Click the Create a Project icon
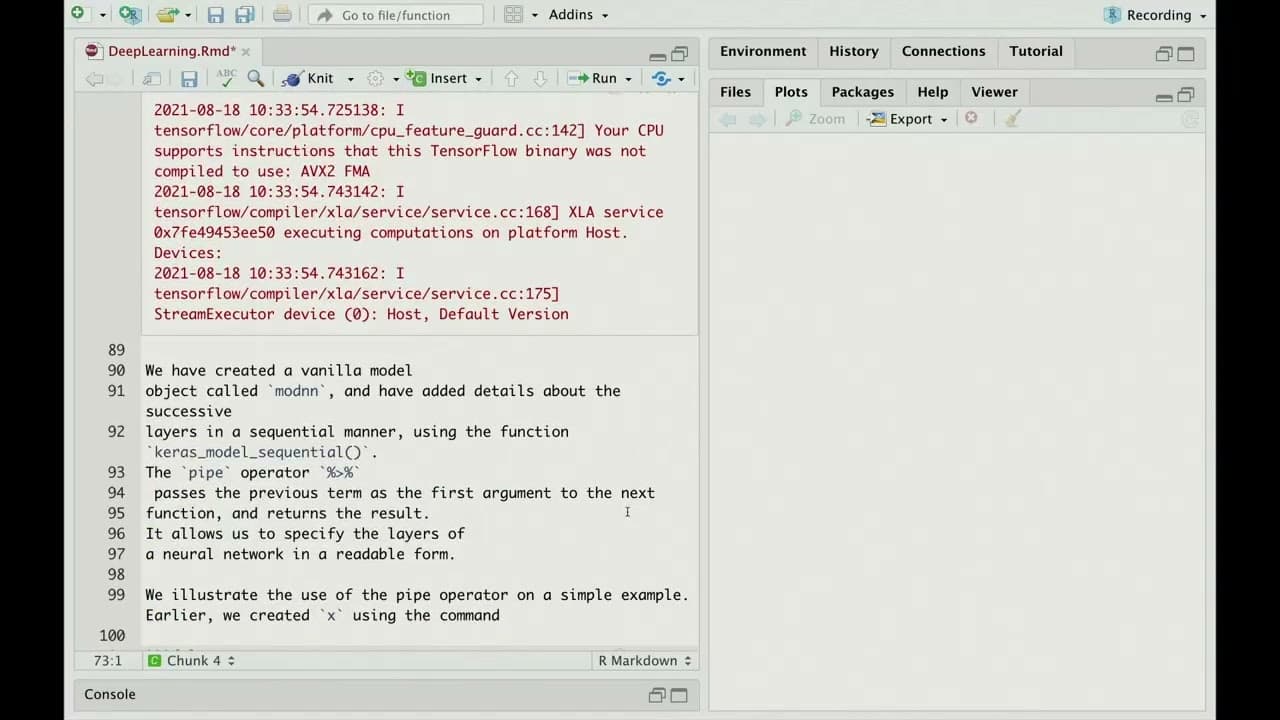The height and width of the screenshot is (720, 1280). pyautogui.click(x=129, y=14)
